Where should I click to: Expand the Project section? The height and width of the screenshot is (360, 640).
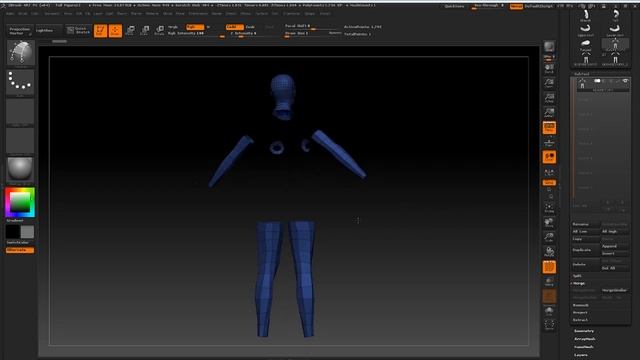click(x=580, y=313)
